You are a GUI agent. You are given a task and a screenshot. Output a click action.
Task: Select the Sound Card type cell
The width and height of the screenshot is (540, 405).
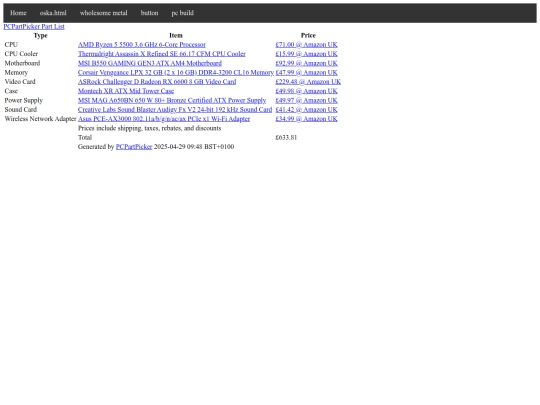tap(21, 110)
